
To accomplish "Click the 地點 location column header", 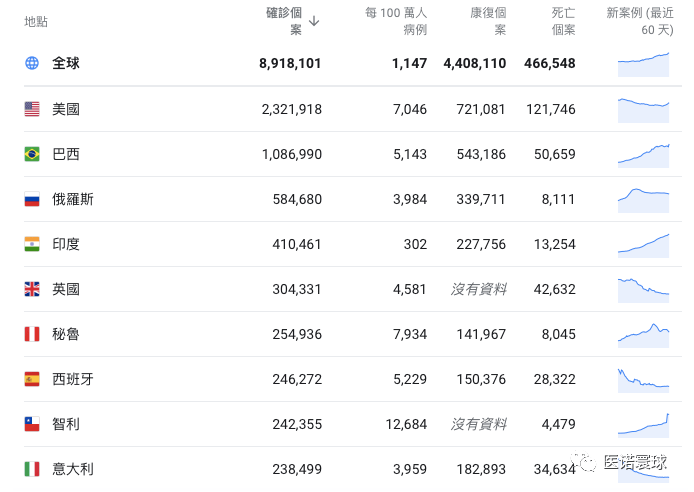I will click(x=35, y=21).
